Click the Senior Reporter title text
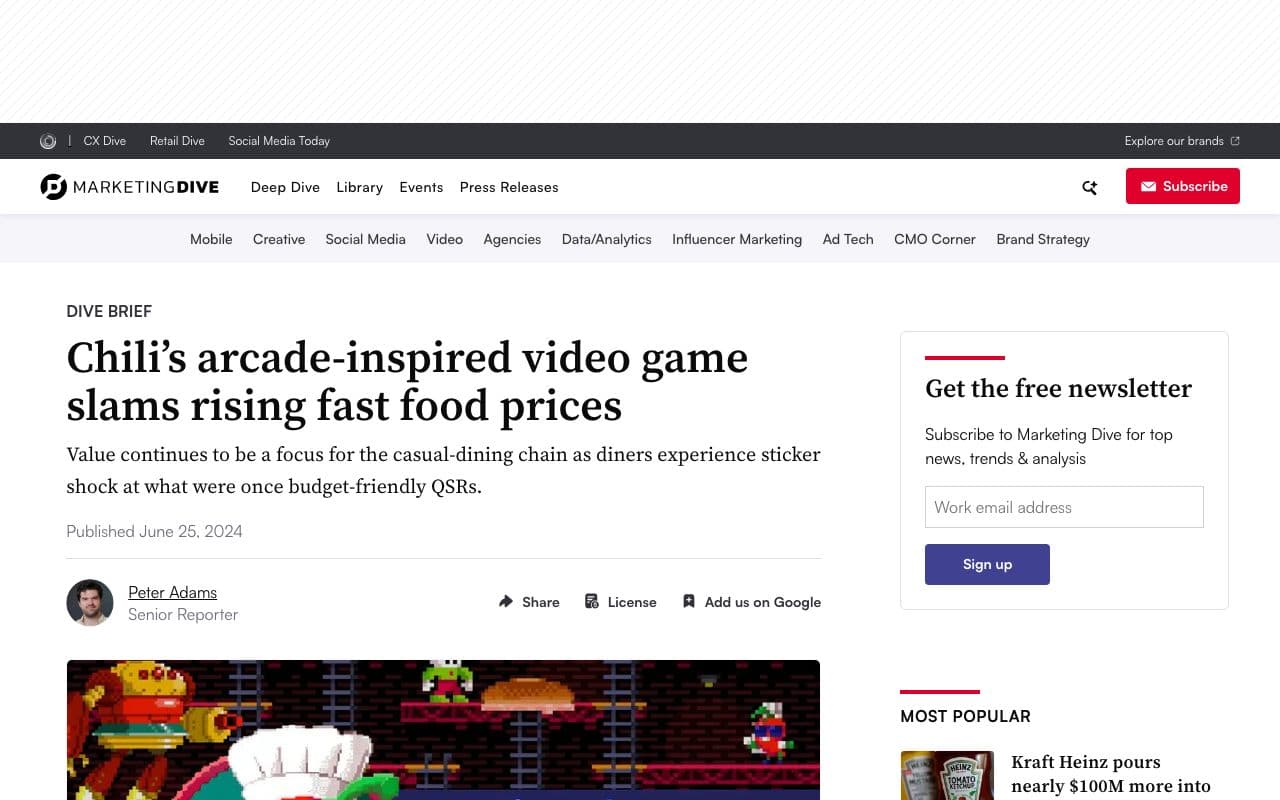This screenshot has width=1280, height=800. tap(183, 614)
